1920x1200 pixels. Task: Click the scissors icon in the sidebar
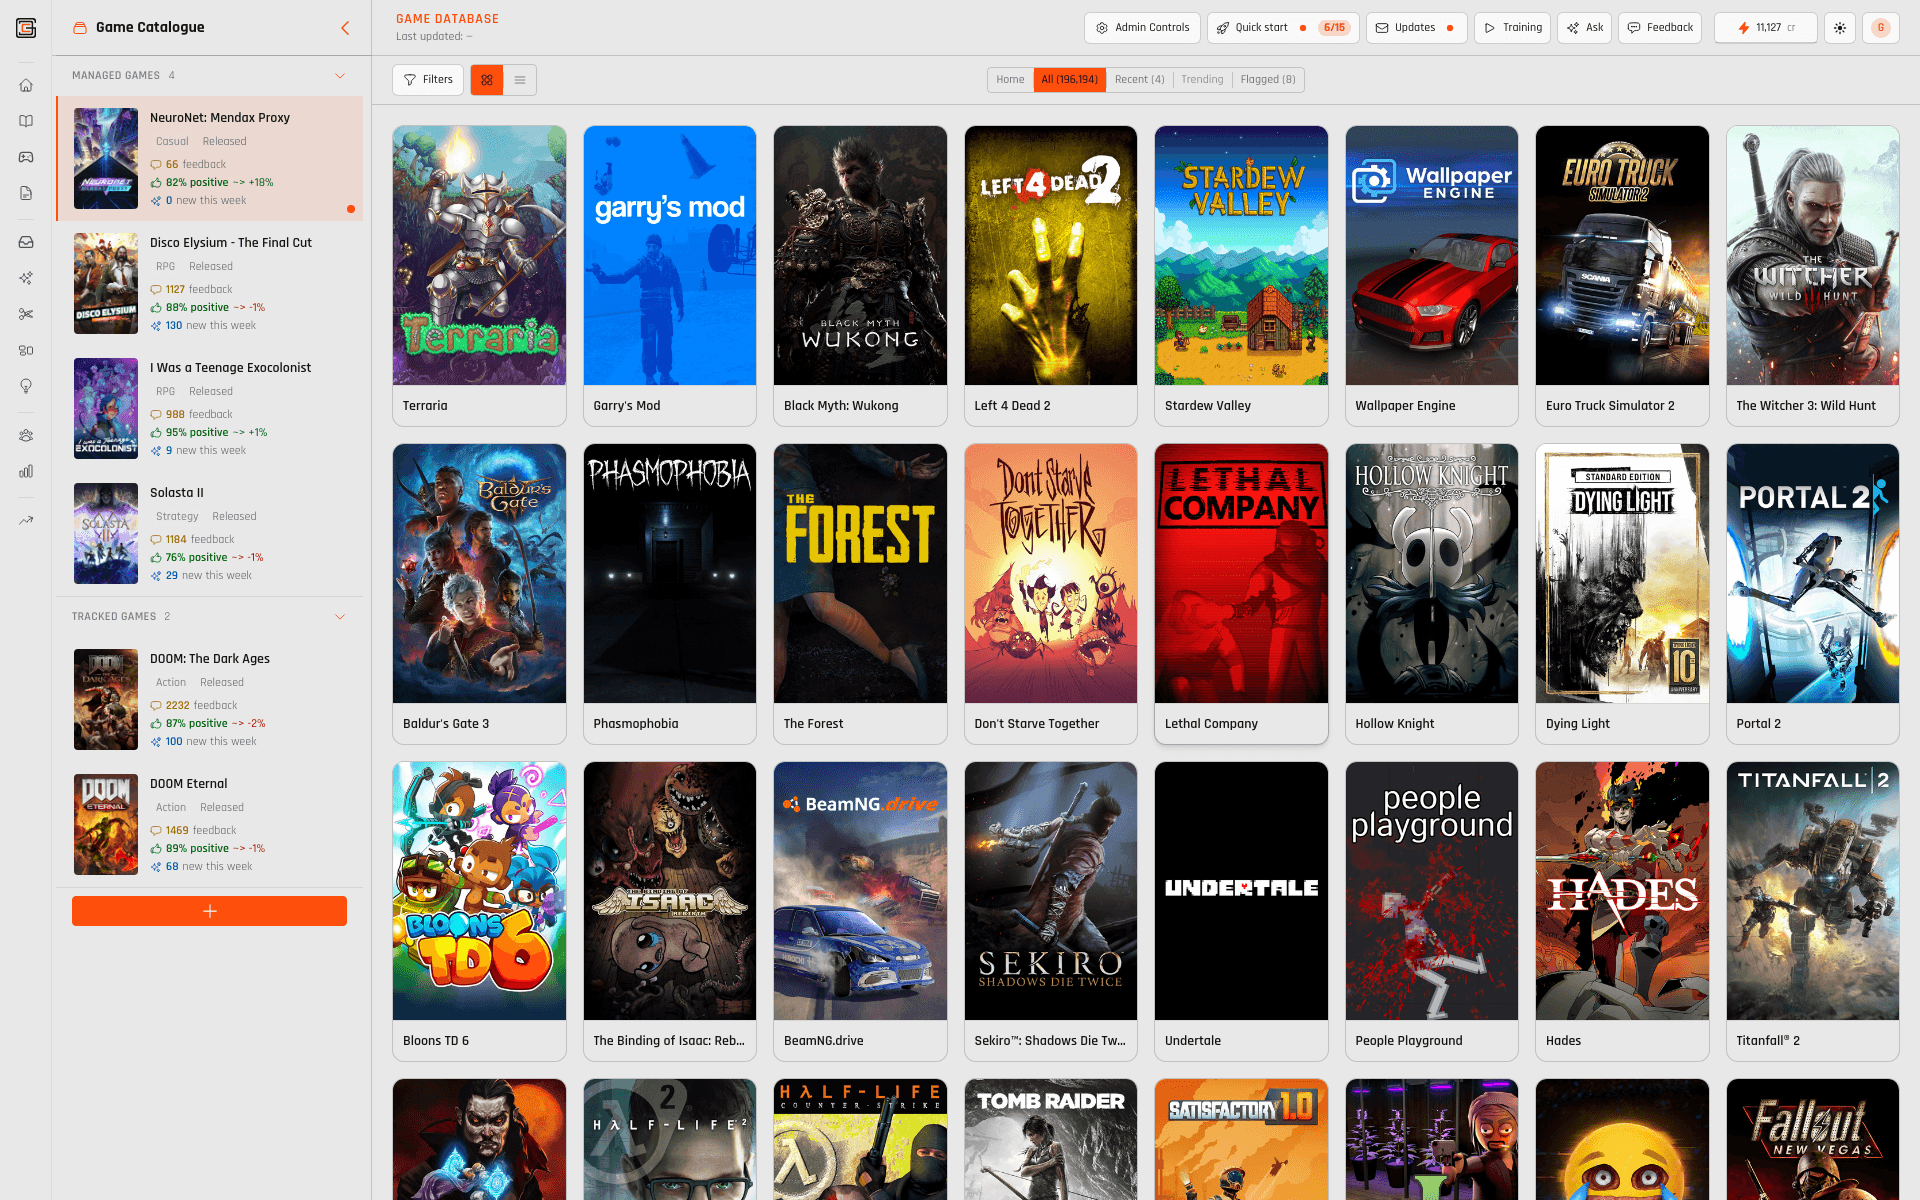[x=26, y=314]
